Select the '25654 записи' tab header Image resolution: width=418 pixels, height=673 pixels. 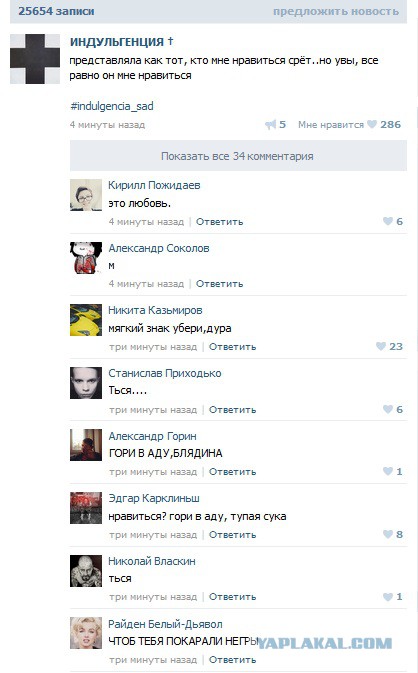pos(56,11)
